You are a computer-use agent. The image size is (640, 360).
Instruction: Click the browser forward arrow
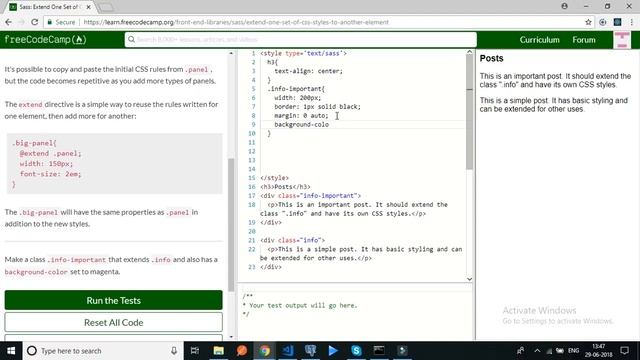(21, 22)
